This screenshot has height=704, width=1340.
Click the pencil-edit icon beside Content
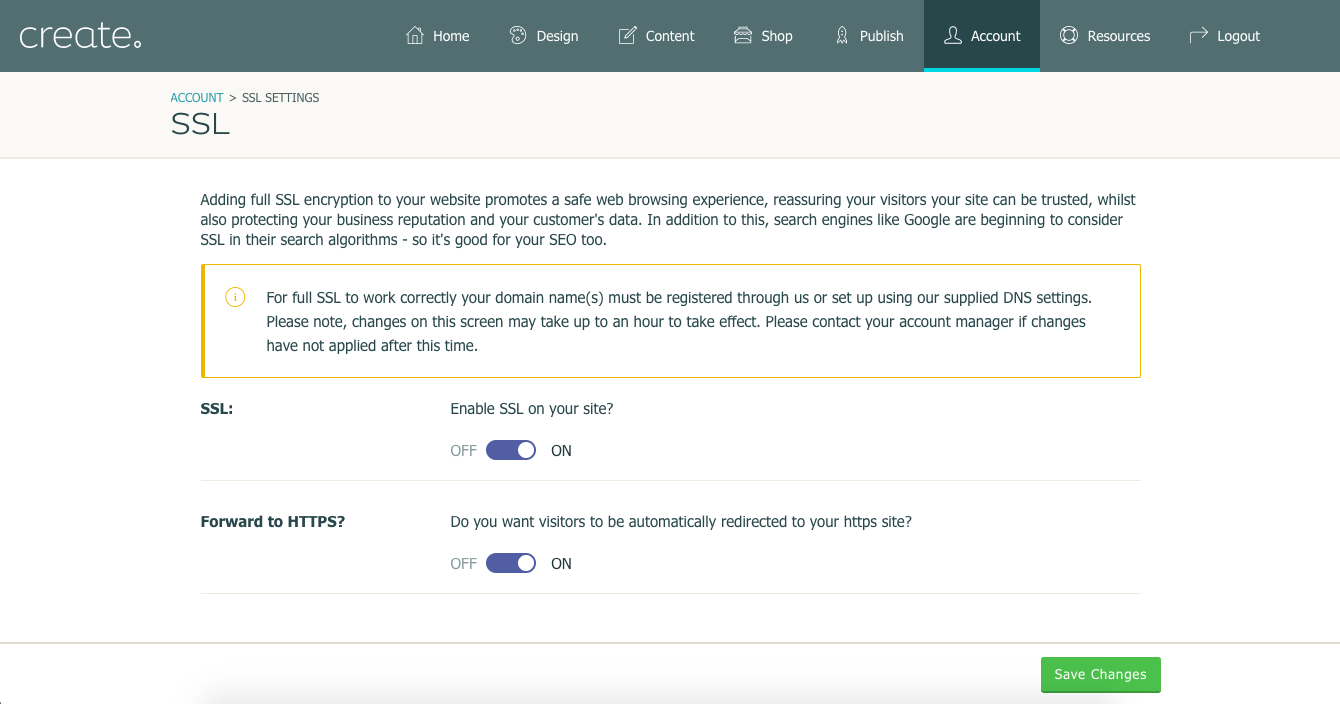[x=627, y=36]
